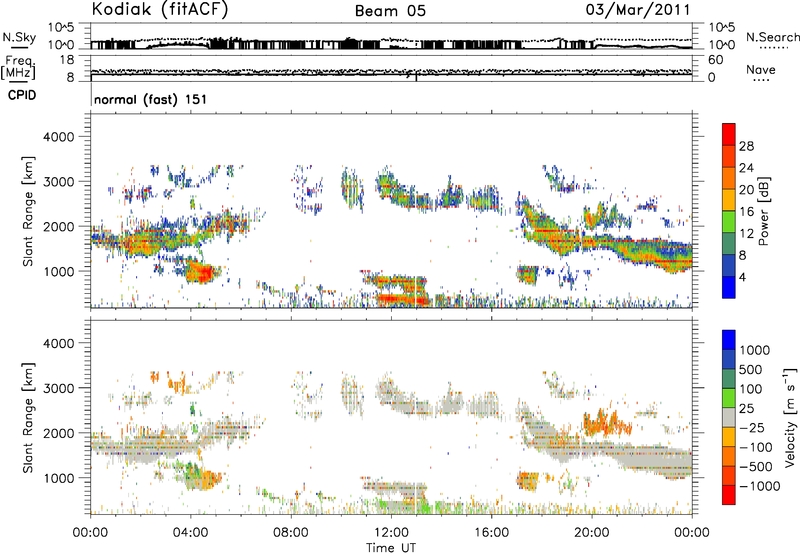Viewport: 800px width, 554px height.
Task: Click the 'Slant Range [km]' label of the power panel
Action: pyautogui.click(x=28, y=211)
